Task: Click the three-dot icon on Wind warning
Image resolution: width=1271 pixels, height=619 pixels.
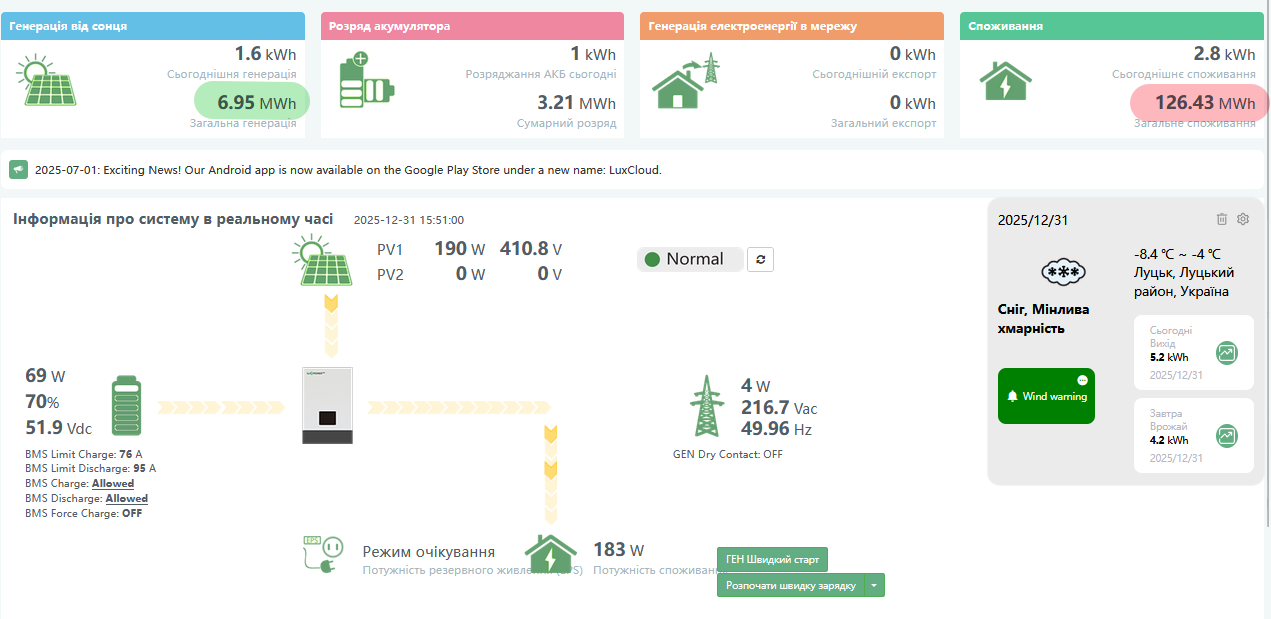Action: 1082,381
